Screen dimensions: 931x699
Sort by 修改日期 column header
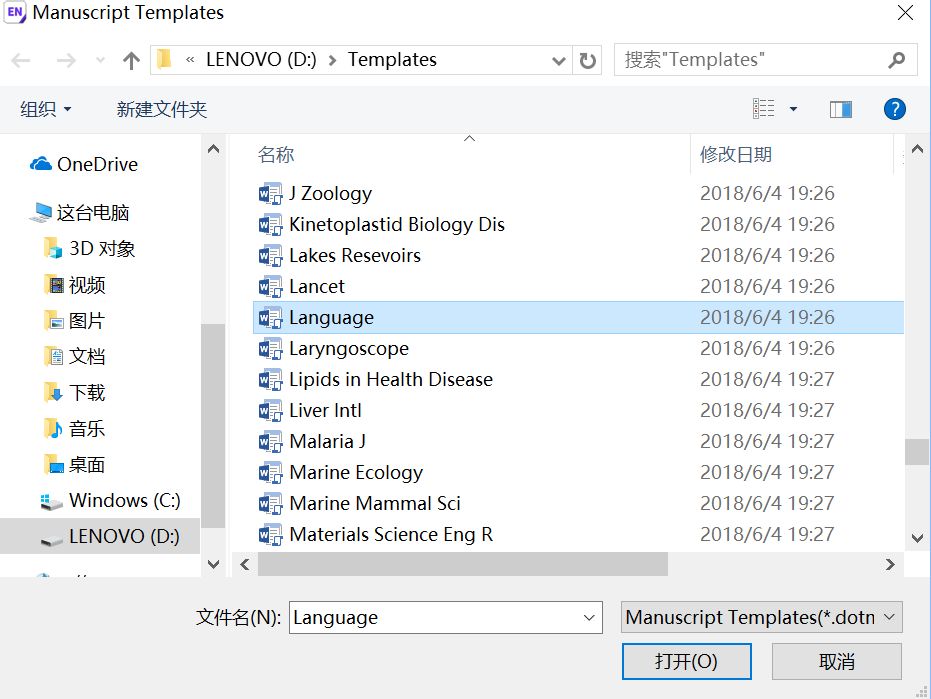point(736,154)
